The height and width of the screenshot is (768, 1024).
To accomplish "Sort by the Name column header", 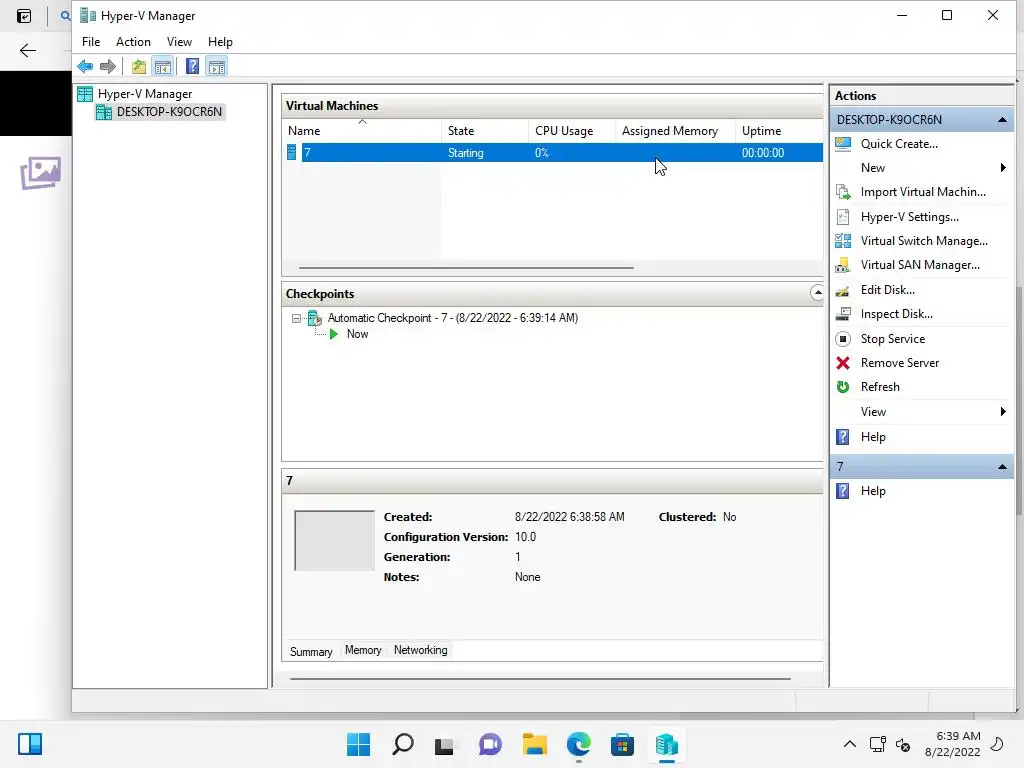I will (x=362, y=131).
